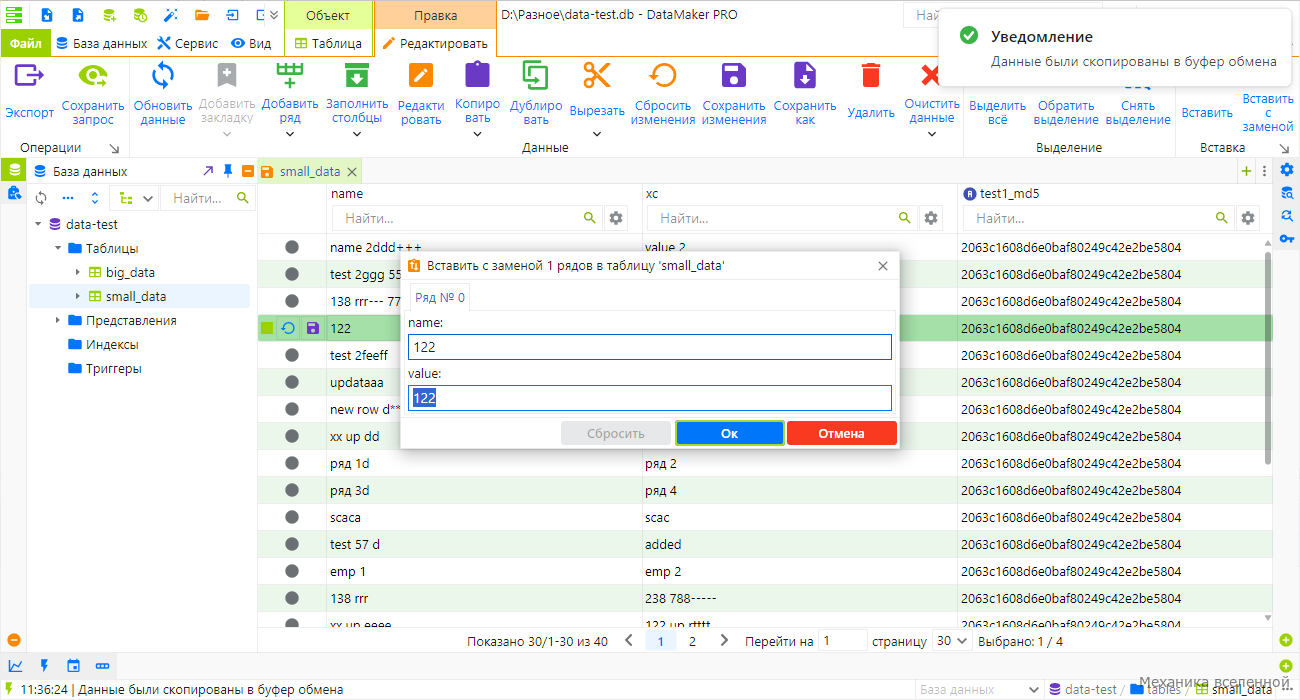Click the Вырезать scissors icon
Screen dimensions: 1300x700
(x=597, y=75)
